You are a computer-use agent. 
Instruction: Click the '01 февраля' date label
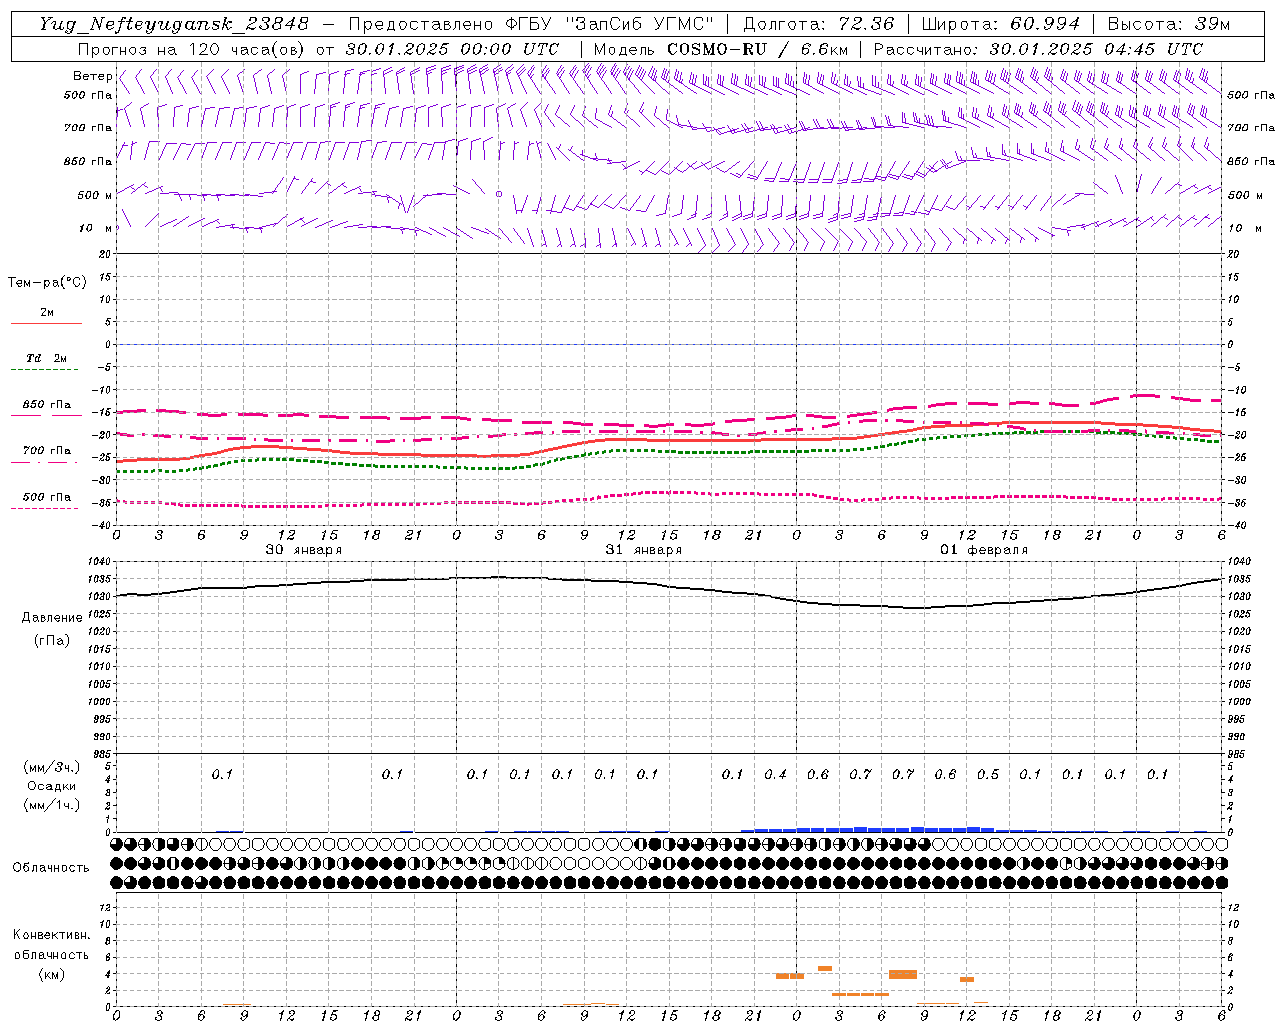click(x=984, y=550)
